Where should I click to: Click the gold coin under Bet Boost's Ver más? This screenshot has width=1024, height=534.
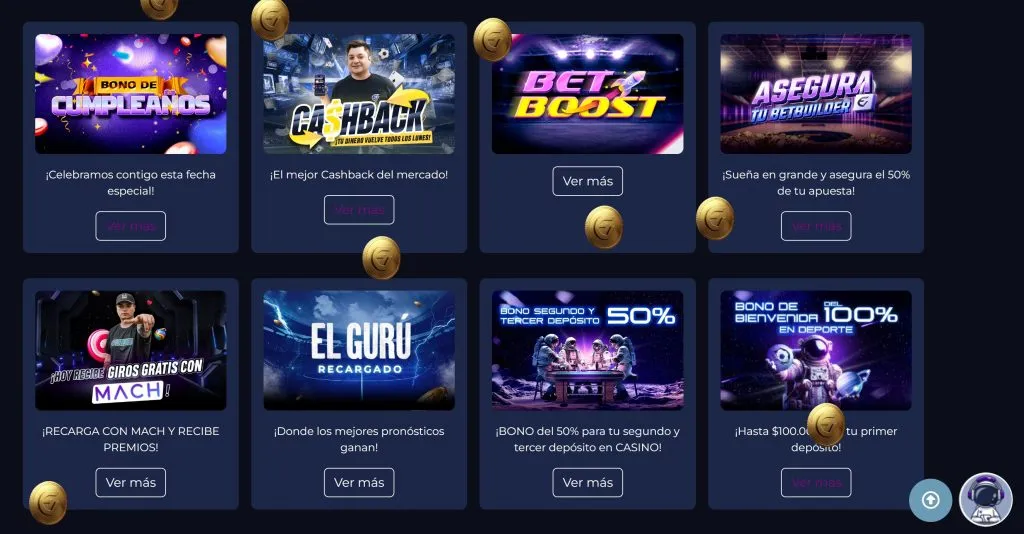click(x=603, y=227)
